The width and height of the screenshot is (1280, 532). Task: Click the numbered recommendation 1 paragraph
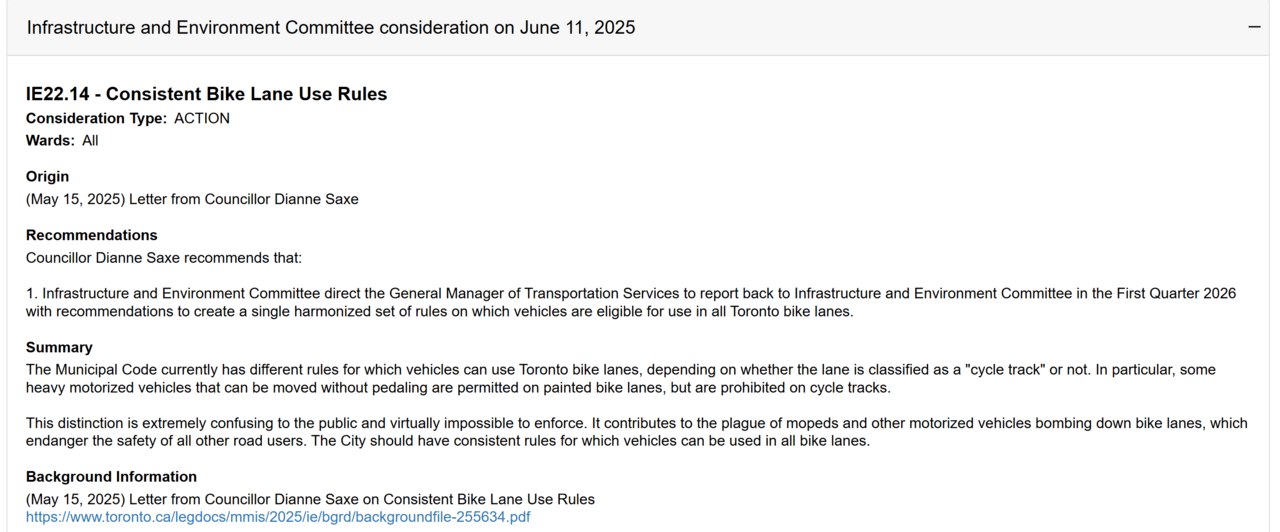pos(630,302)
